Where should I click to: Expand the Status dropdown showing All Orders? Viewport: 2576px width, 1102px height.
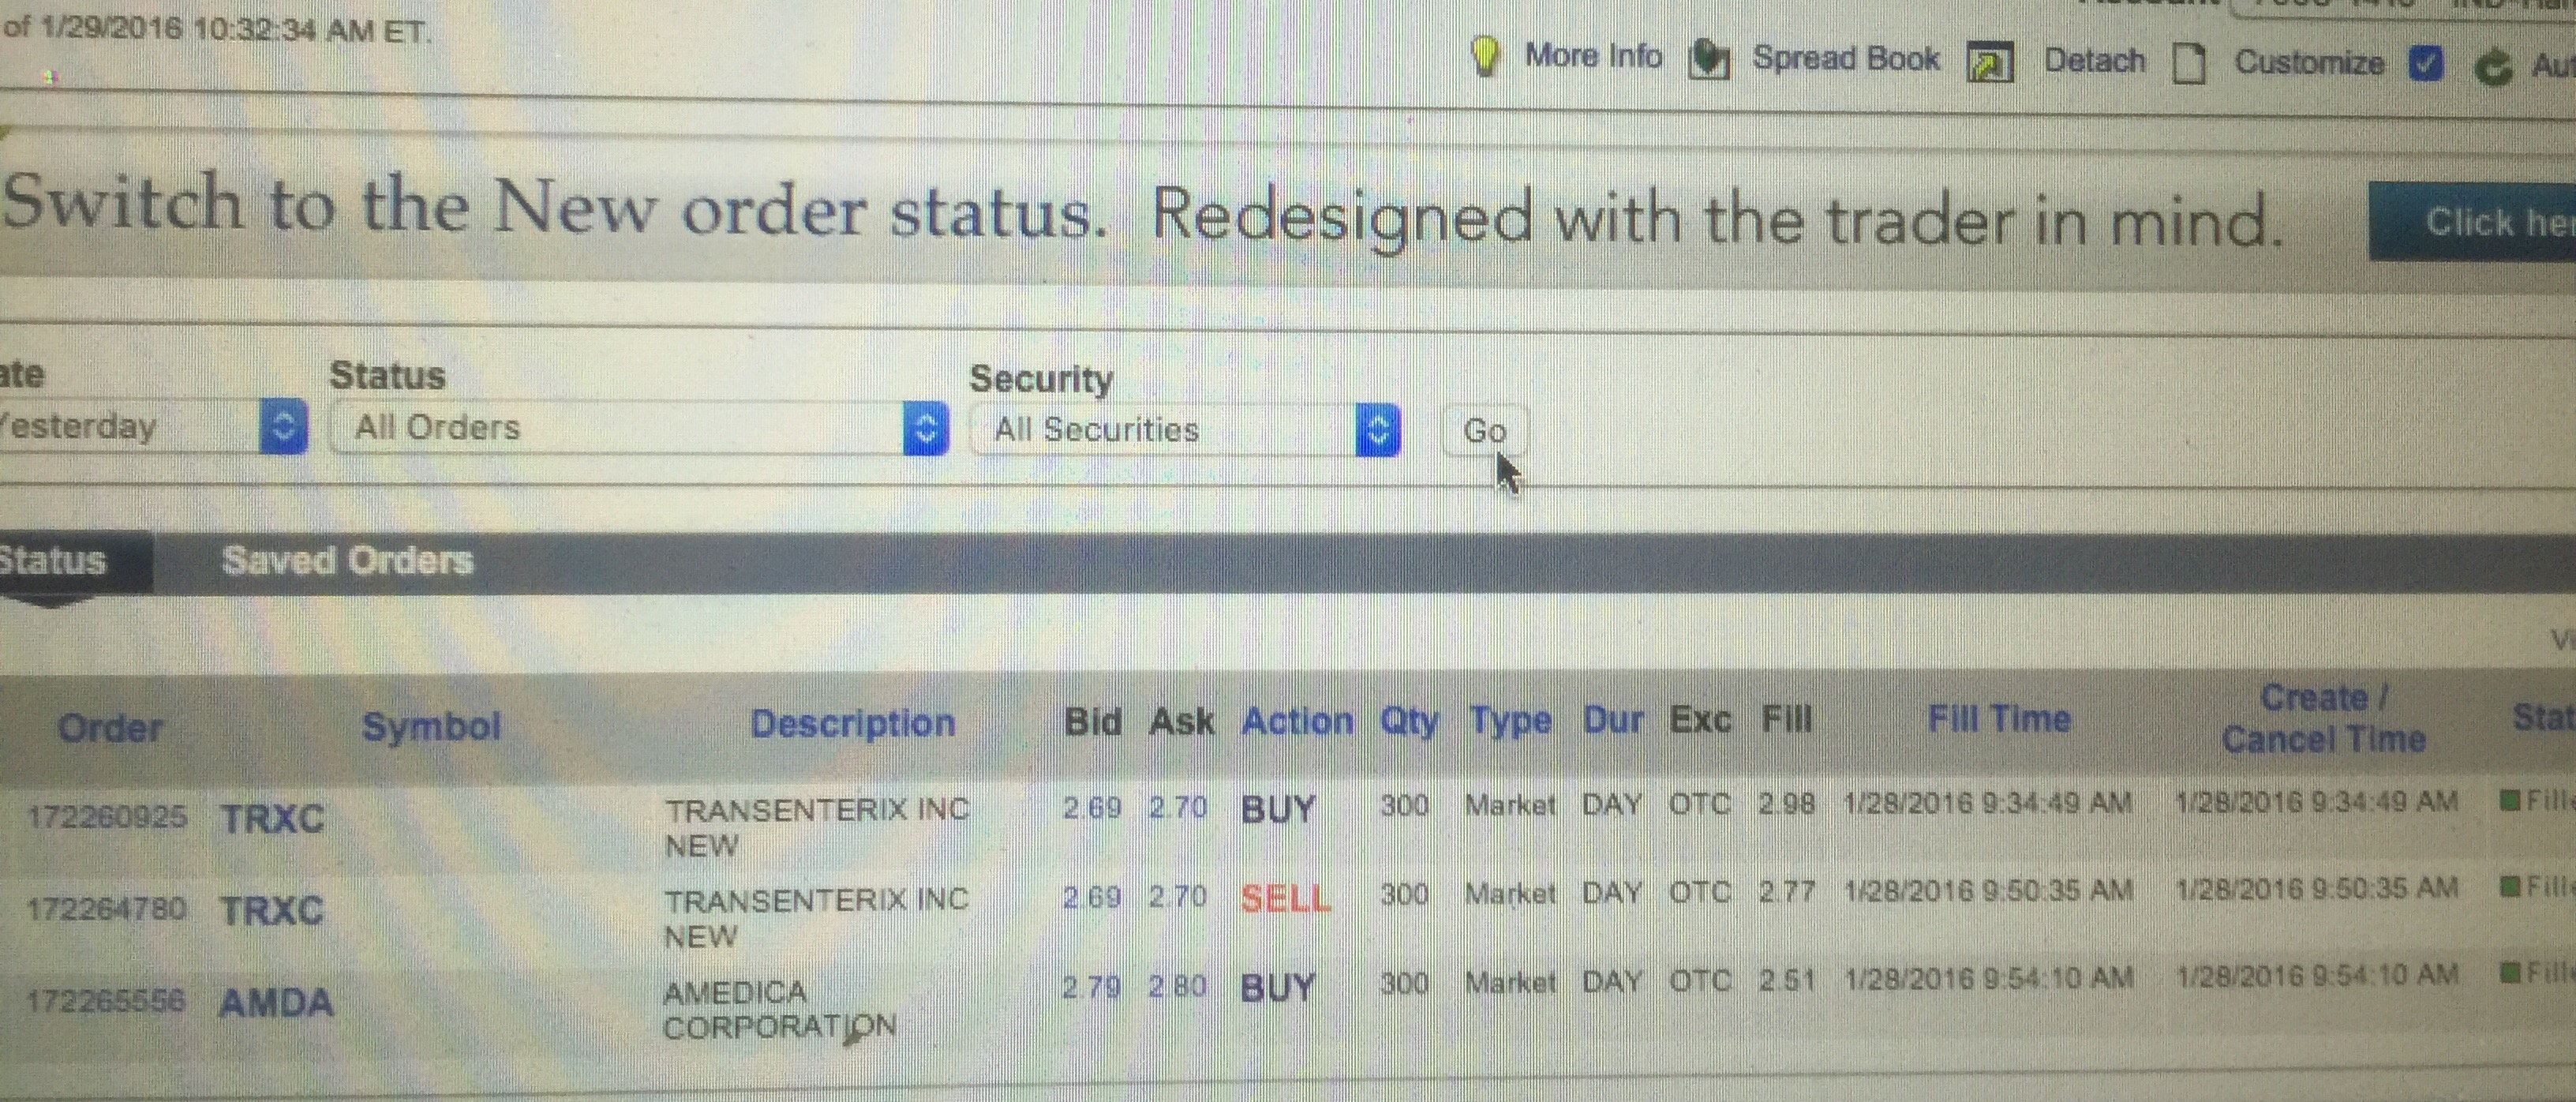[925, 429]
